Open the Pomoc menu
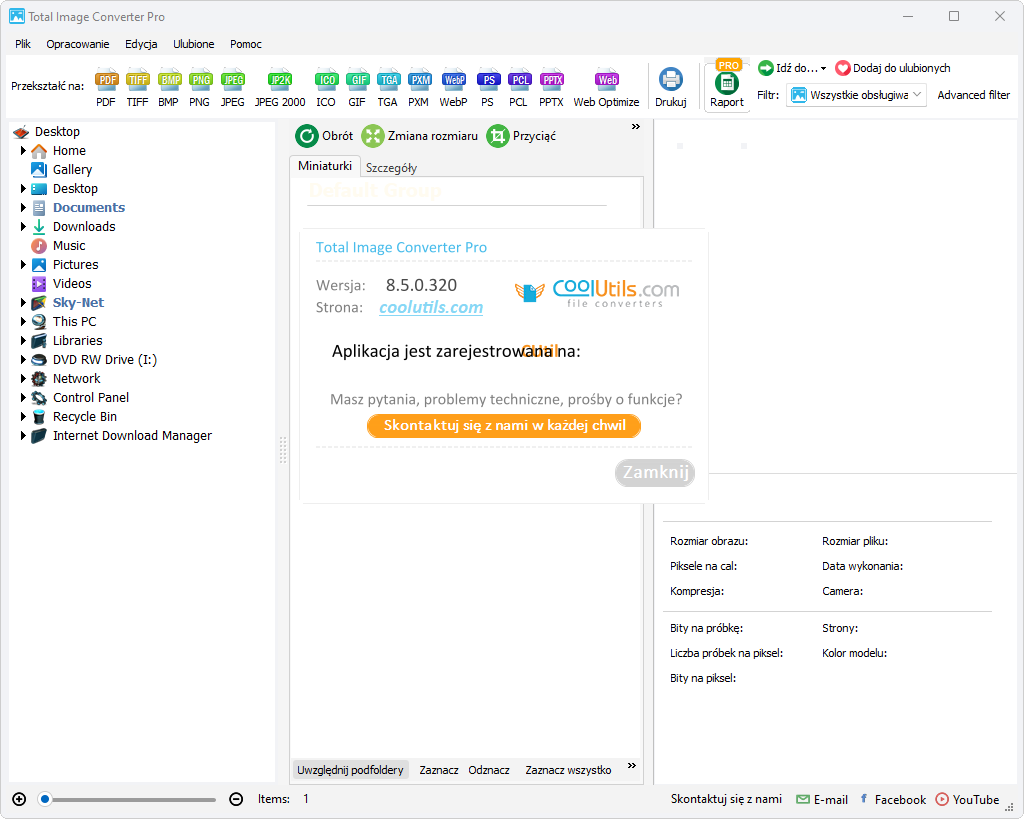This screenshot has height=819, width=1024. point(246,44)
